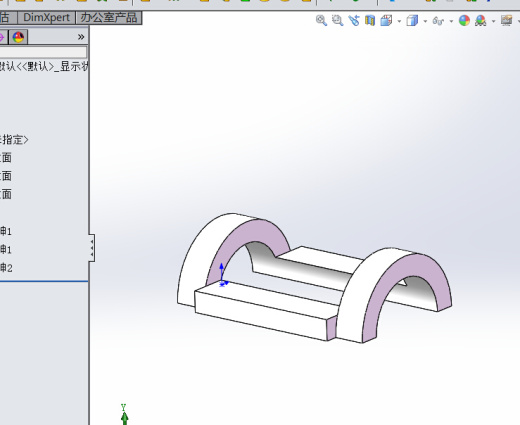Switch to the 办公室产品 tab
The width and height of the screenshot is (520, 425).
coord(109,17)
